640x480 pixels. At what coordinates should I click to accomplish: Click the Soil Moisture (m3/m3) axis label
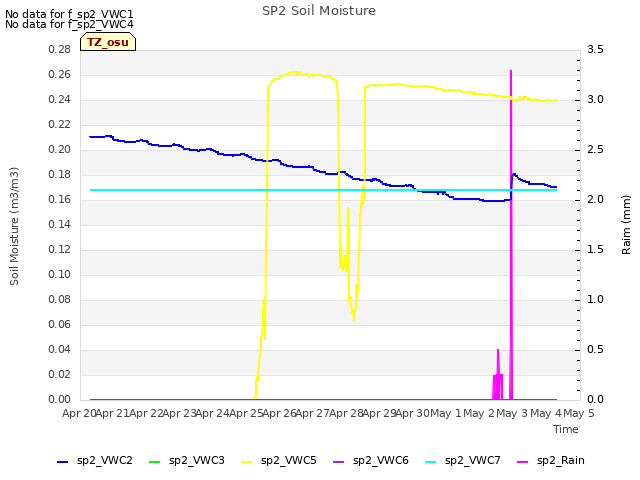pos(15,226)
